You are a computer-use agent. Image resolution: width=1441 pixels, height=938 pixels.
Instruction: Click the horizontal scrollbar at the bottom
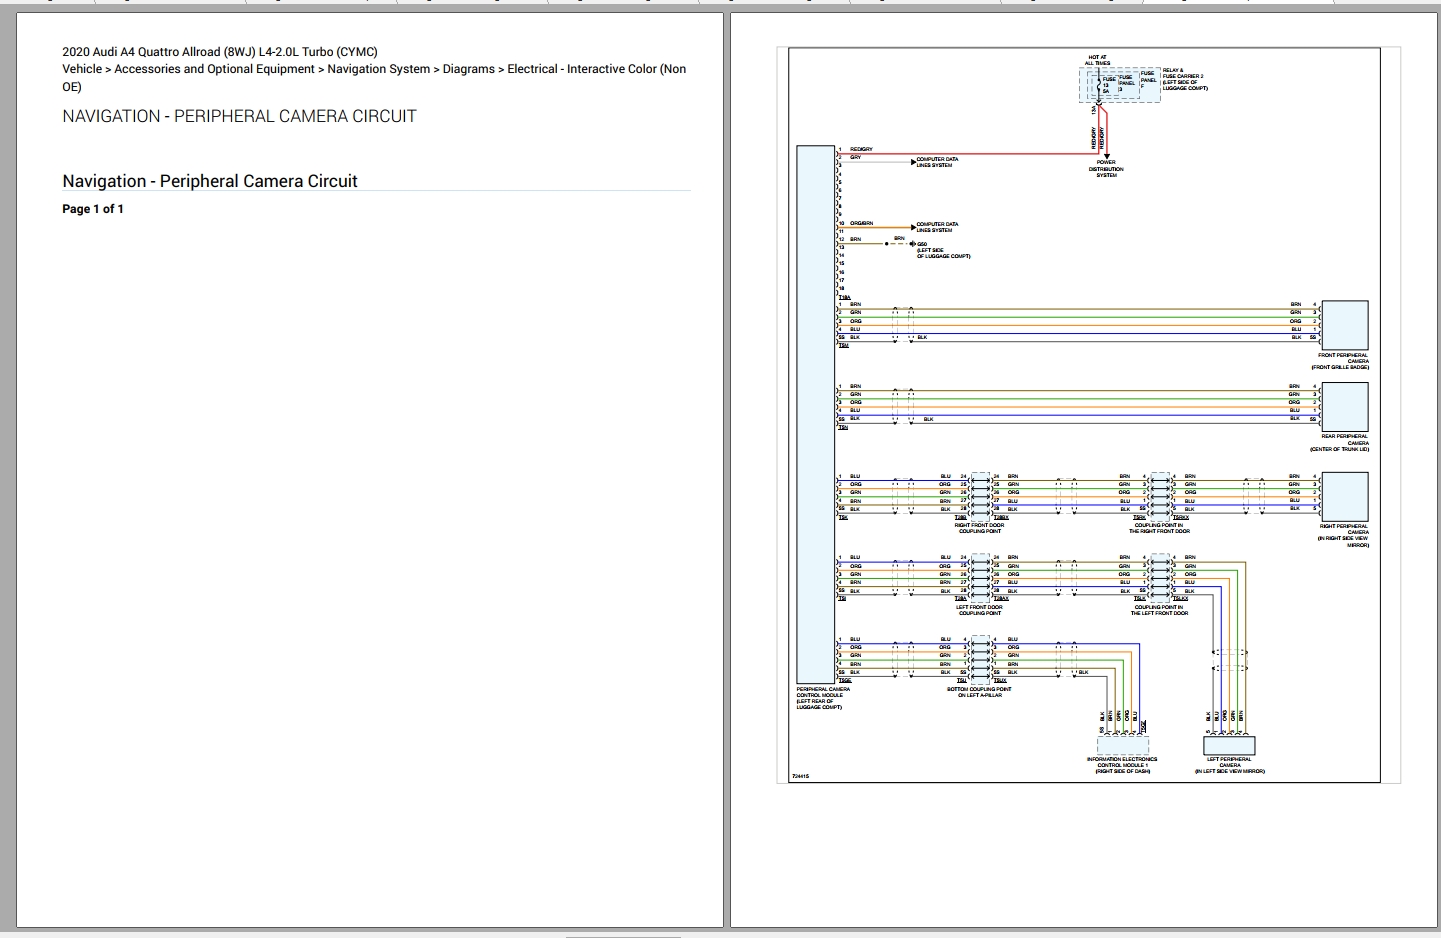pyautogui.click(x=620, y=934)
